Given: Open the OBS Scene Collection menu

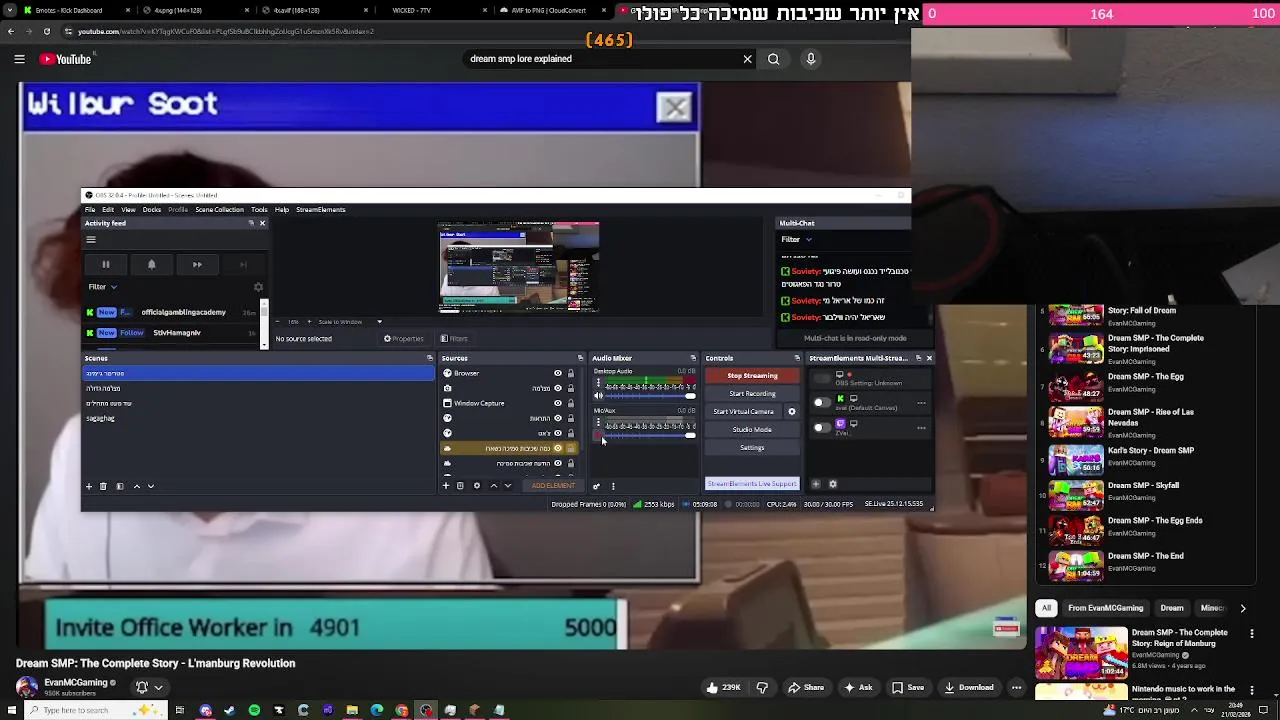Looking at the screenshot, I should point(220,210).
